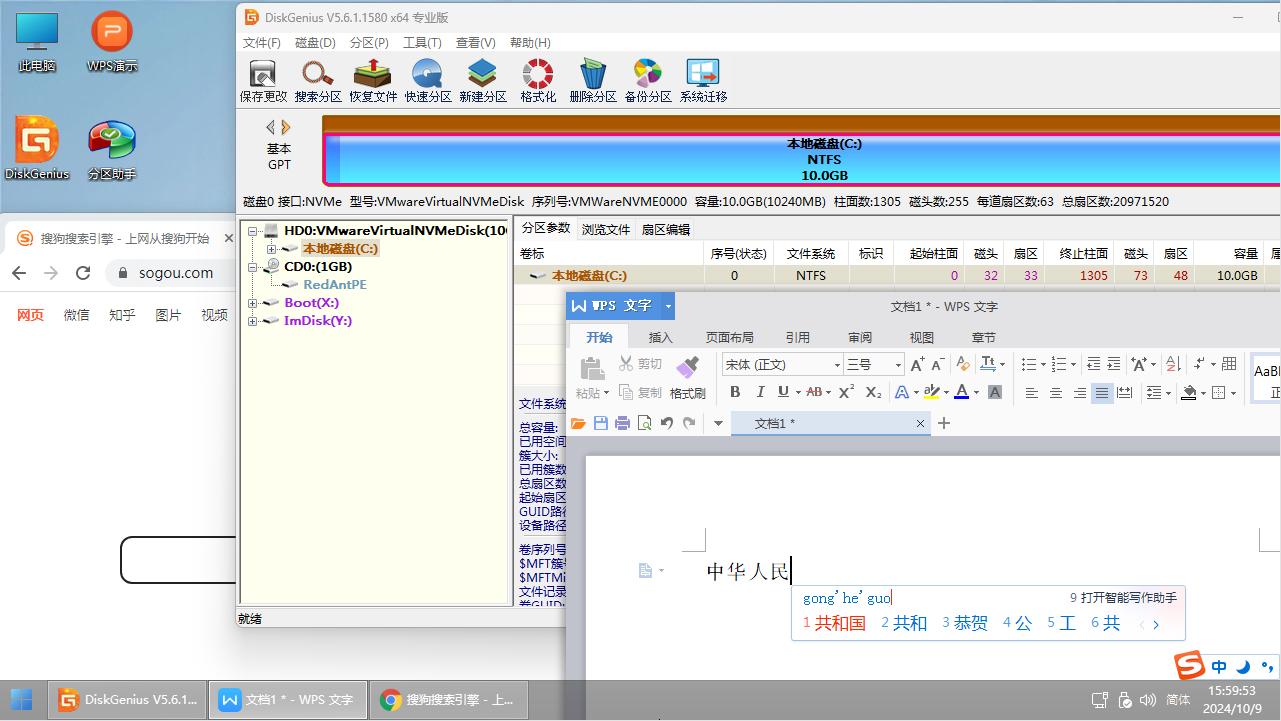The height and width of the screenshot is (721, 1281).
Task: Click the blue C: partition bar
Action: click(x=802, y=160)
